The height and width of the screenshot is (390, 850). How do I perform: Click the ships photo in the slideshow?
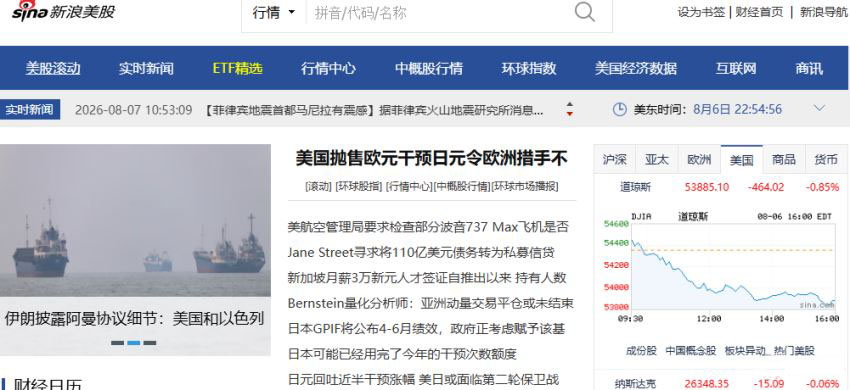tap(136, 220)
